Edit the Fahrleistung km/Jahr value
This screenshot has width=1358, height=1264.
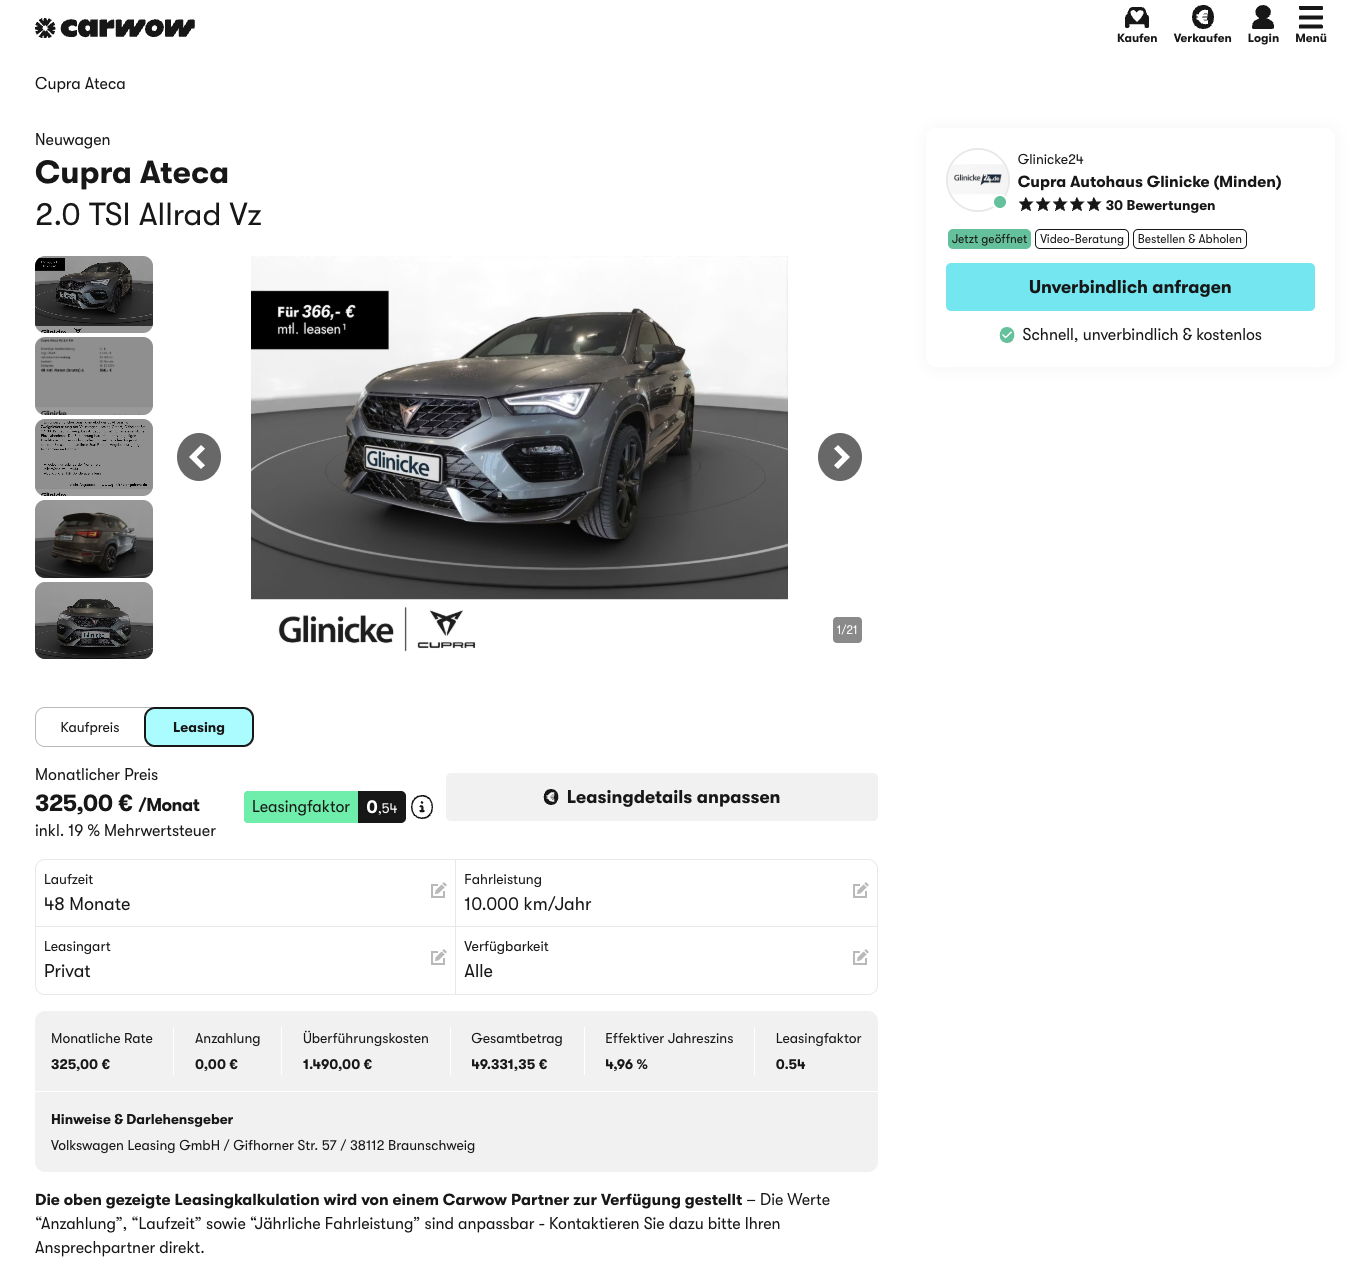tap(860, 890)
